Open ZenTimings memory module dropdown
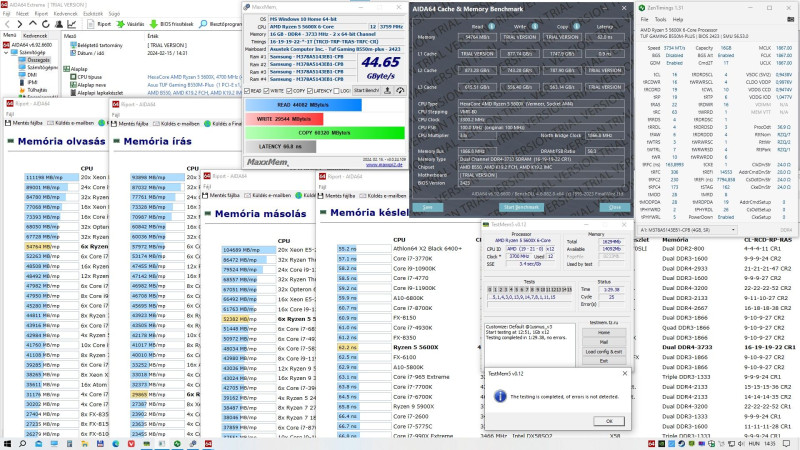This screenshot has width=800, height=450. pyautogui.click(x=688, y=230)
